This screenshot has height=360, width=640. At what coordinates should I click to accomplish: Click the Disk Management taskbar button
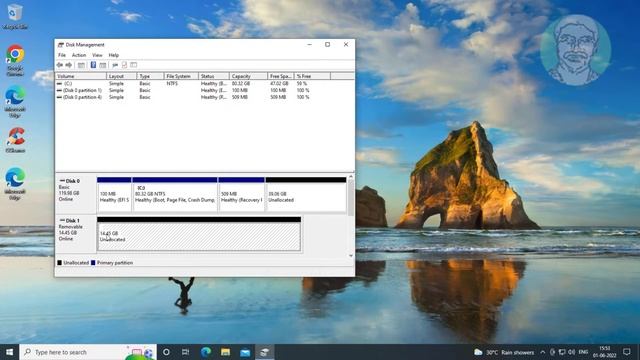264,352
